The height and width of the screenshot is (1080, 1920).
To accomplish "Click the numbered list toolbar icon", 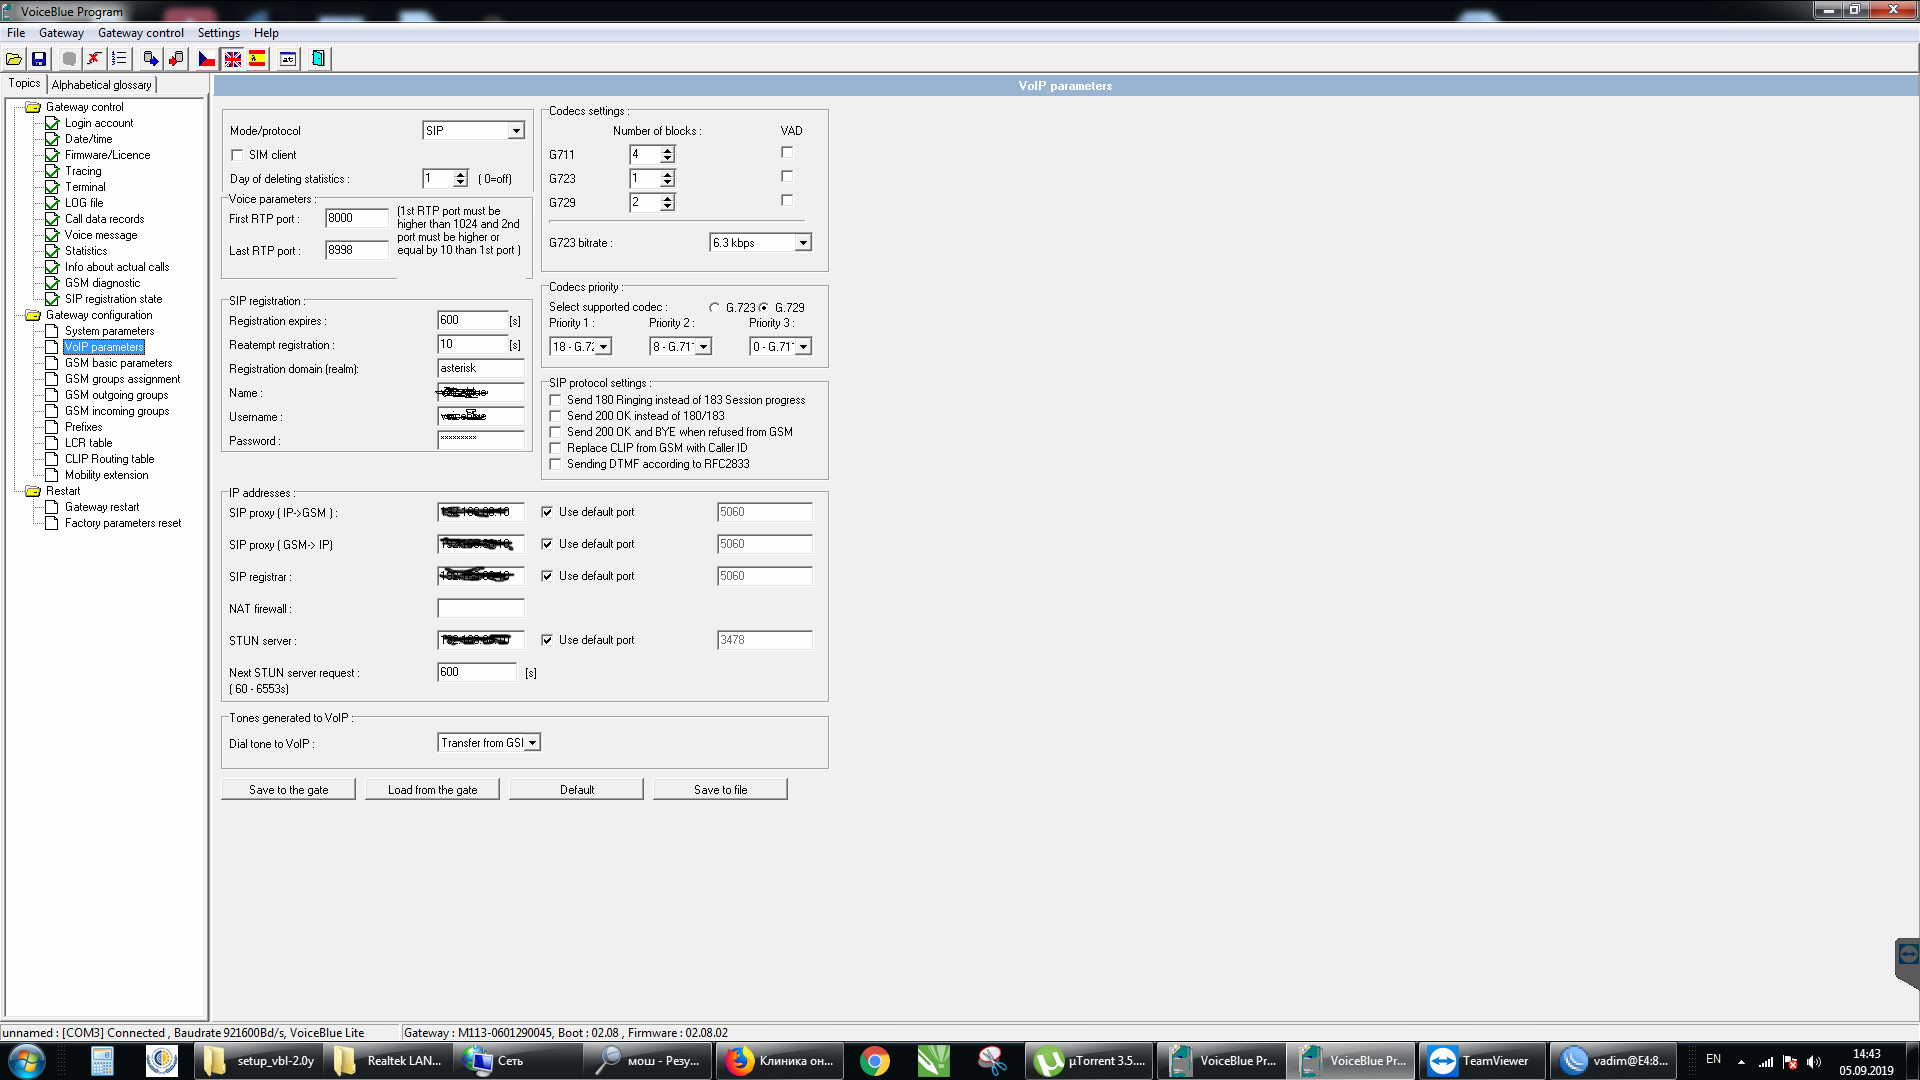I will pyautogui.click(x=119, y=59).
